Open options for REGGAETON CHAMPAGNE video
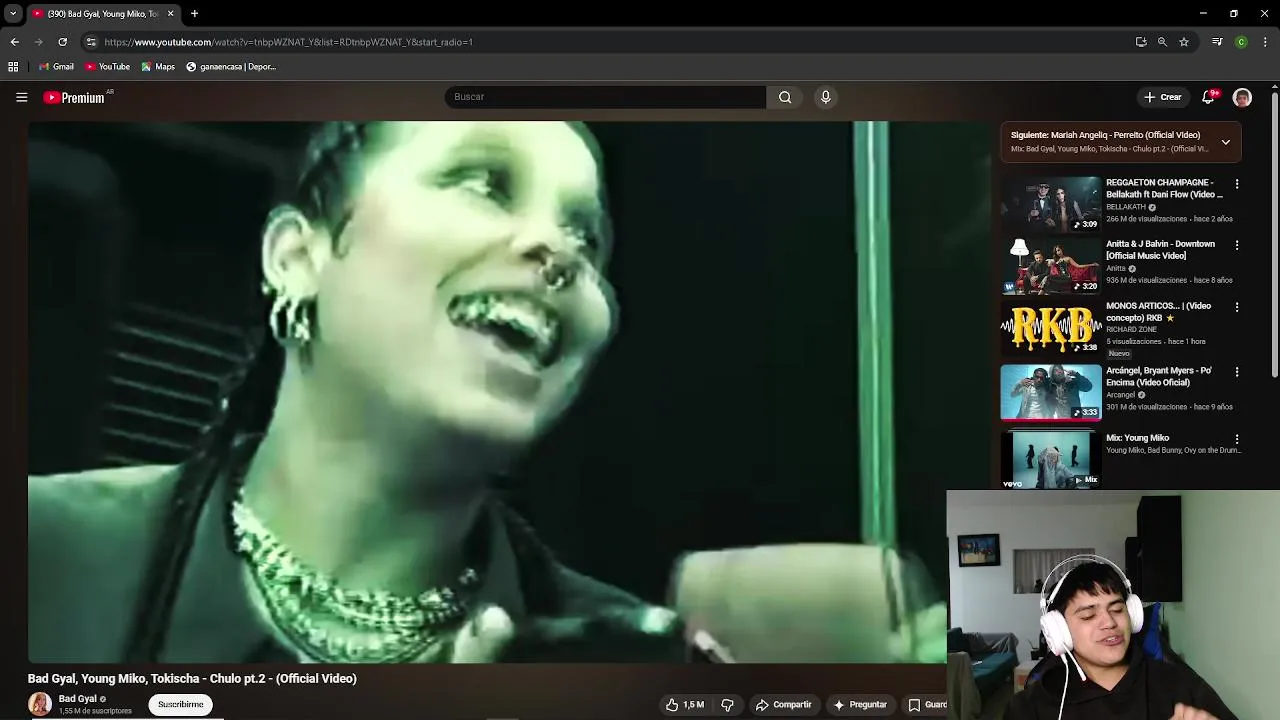 [x=1237, y=184]
